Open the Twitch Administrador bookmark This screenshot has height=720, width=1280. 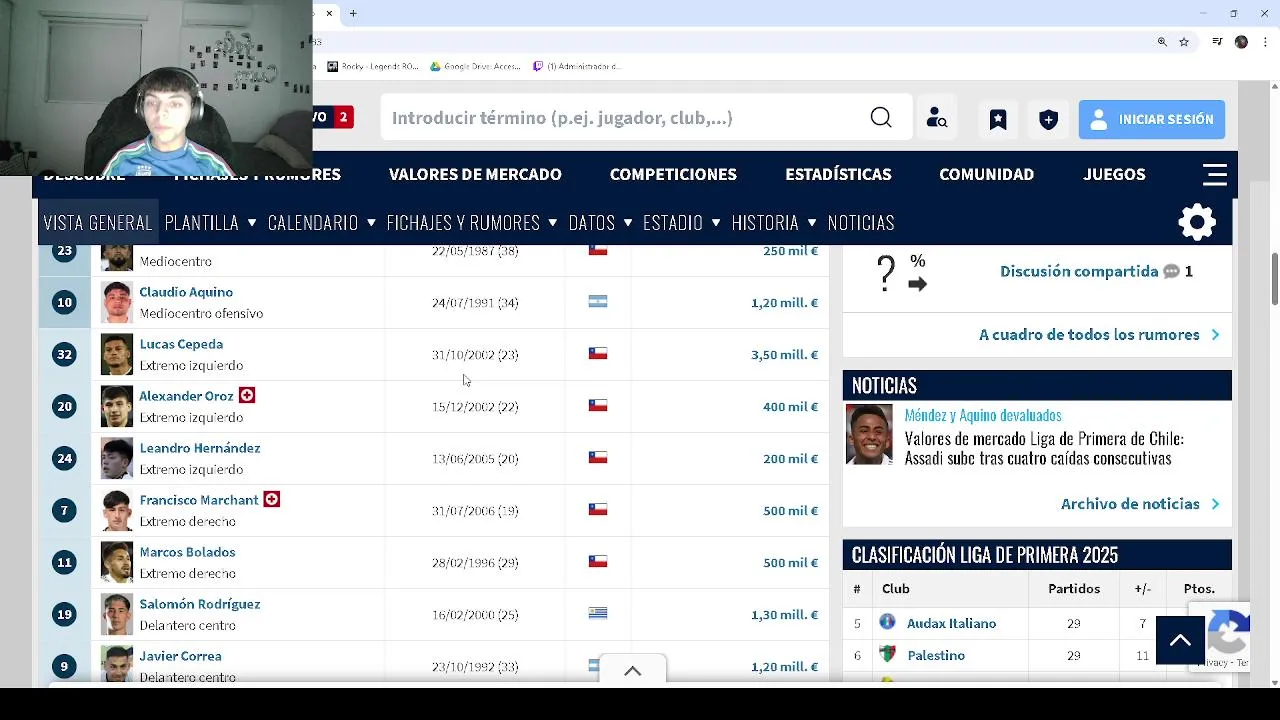577,67
